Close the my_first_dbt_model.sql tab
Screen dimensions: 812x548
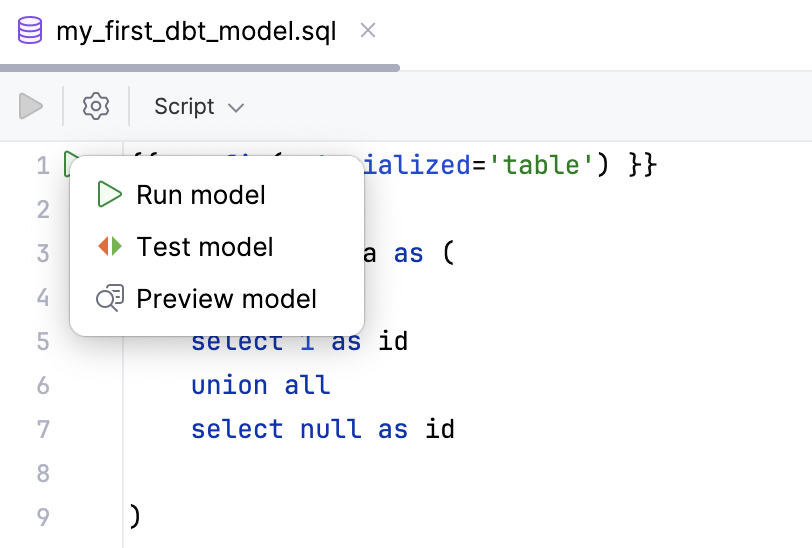point(367,31)
